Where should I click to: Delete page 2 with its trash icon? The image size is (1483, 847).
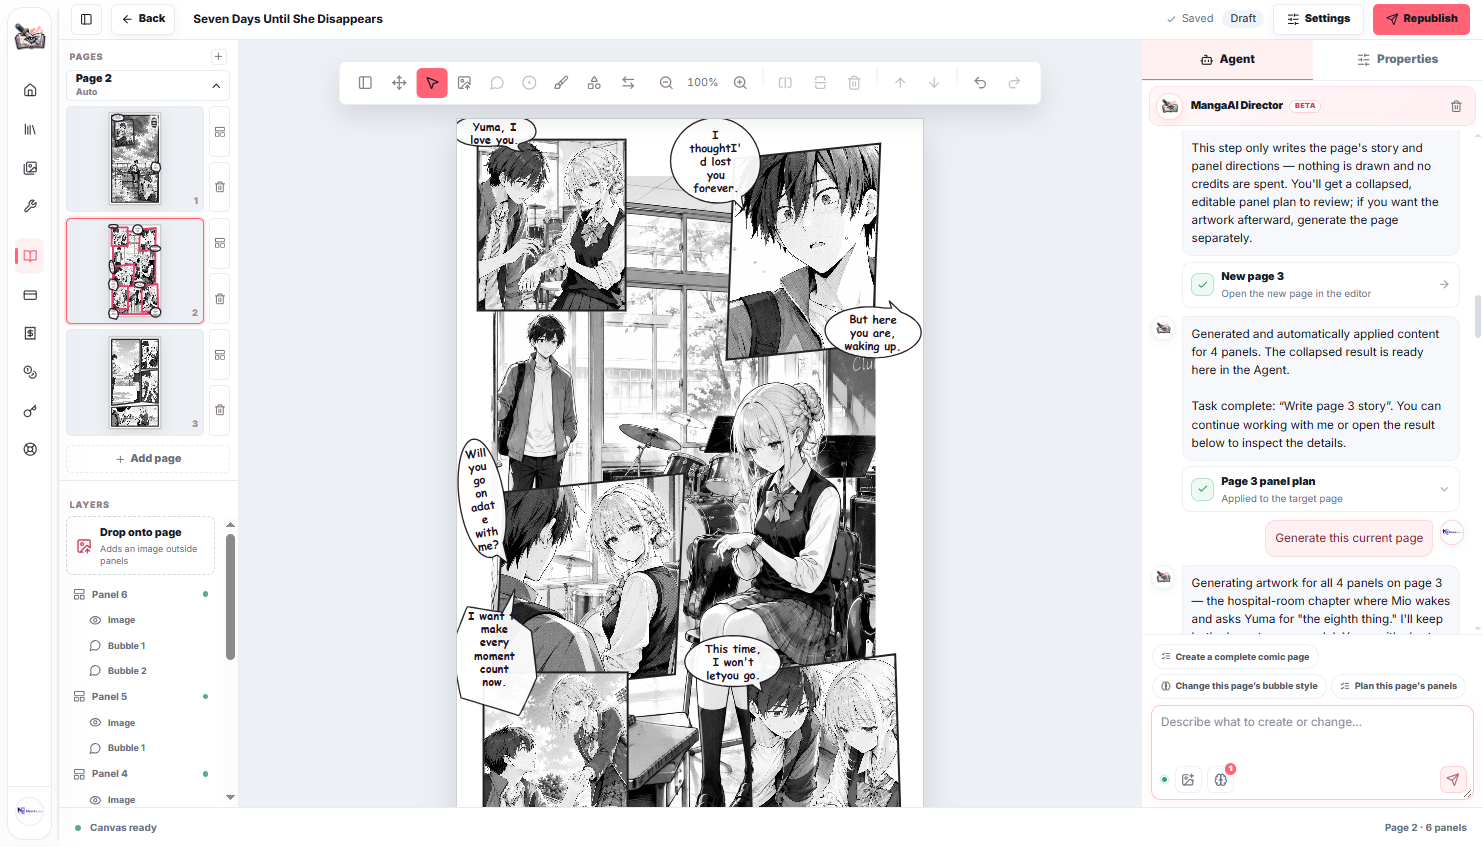point(219,298)
